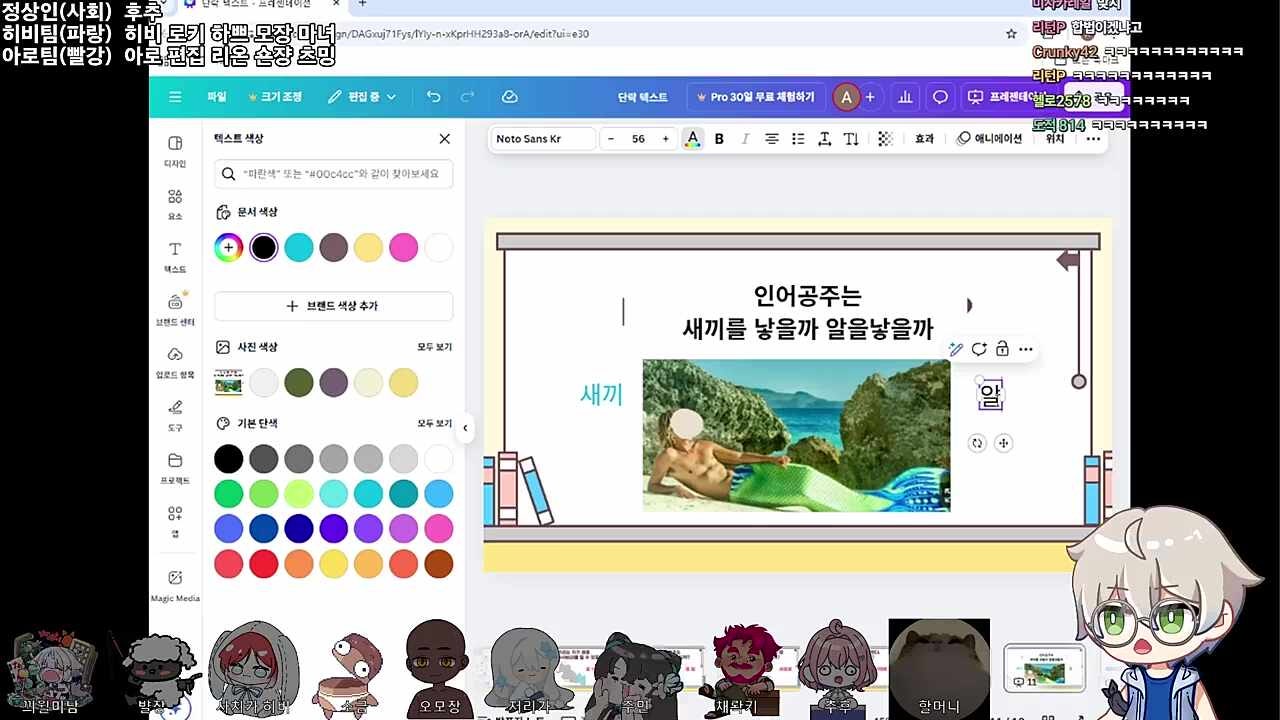
Task: Open the comments speech bubble
Action: tap(940, 97)
